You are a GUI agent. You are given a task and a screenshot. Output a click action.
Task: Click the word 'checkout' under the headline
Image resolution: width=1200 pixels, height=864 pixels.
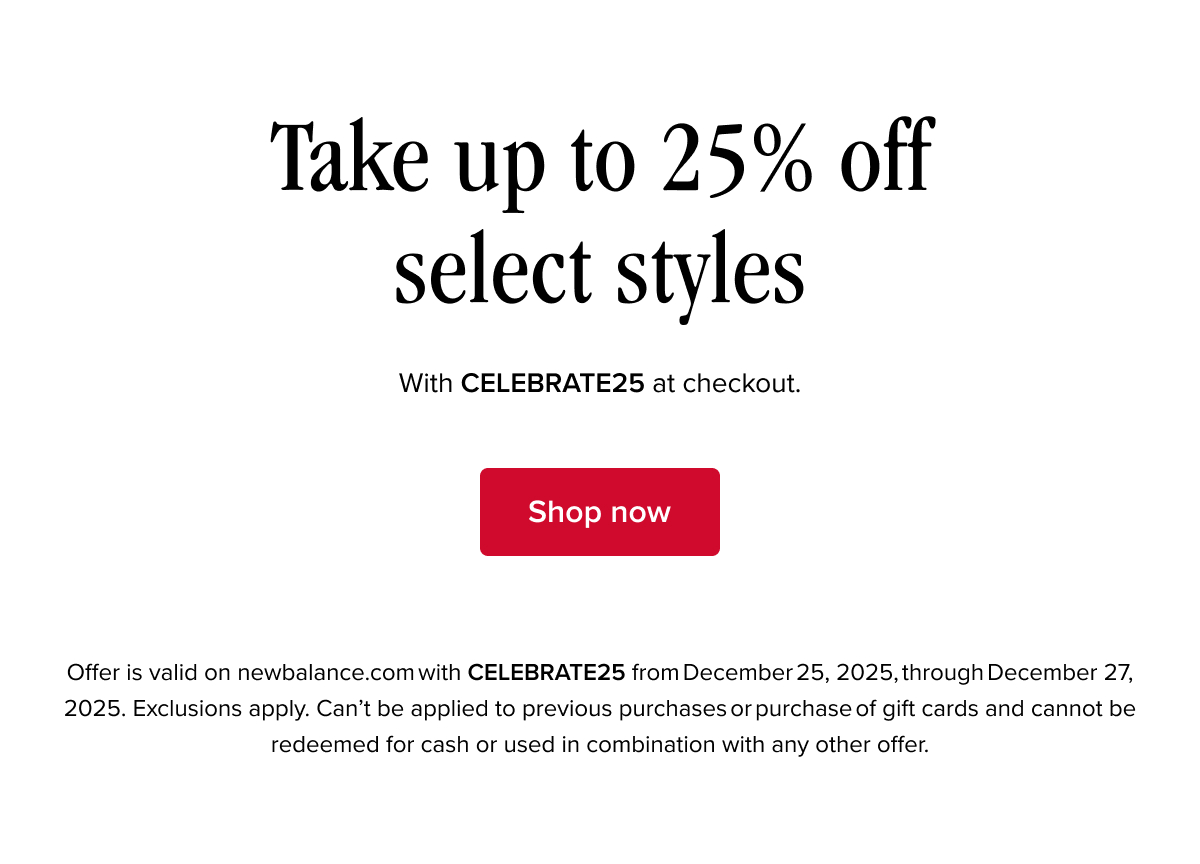click(739, 383)
